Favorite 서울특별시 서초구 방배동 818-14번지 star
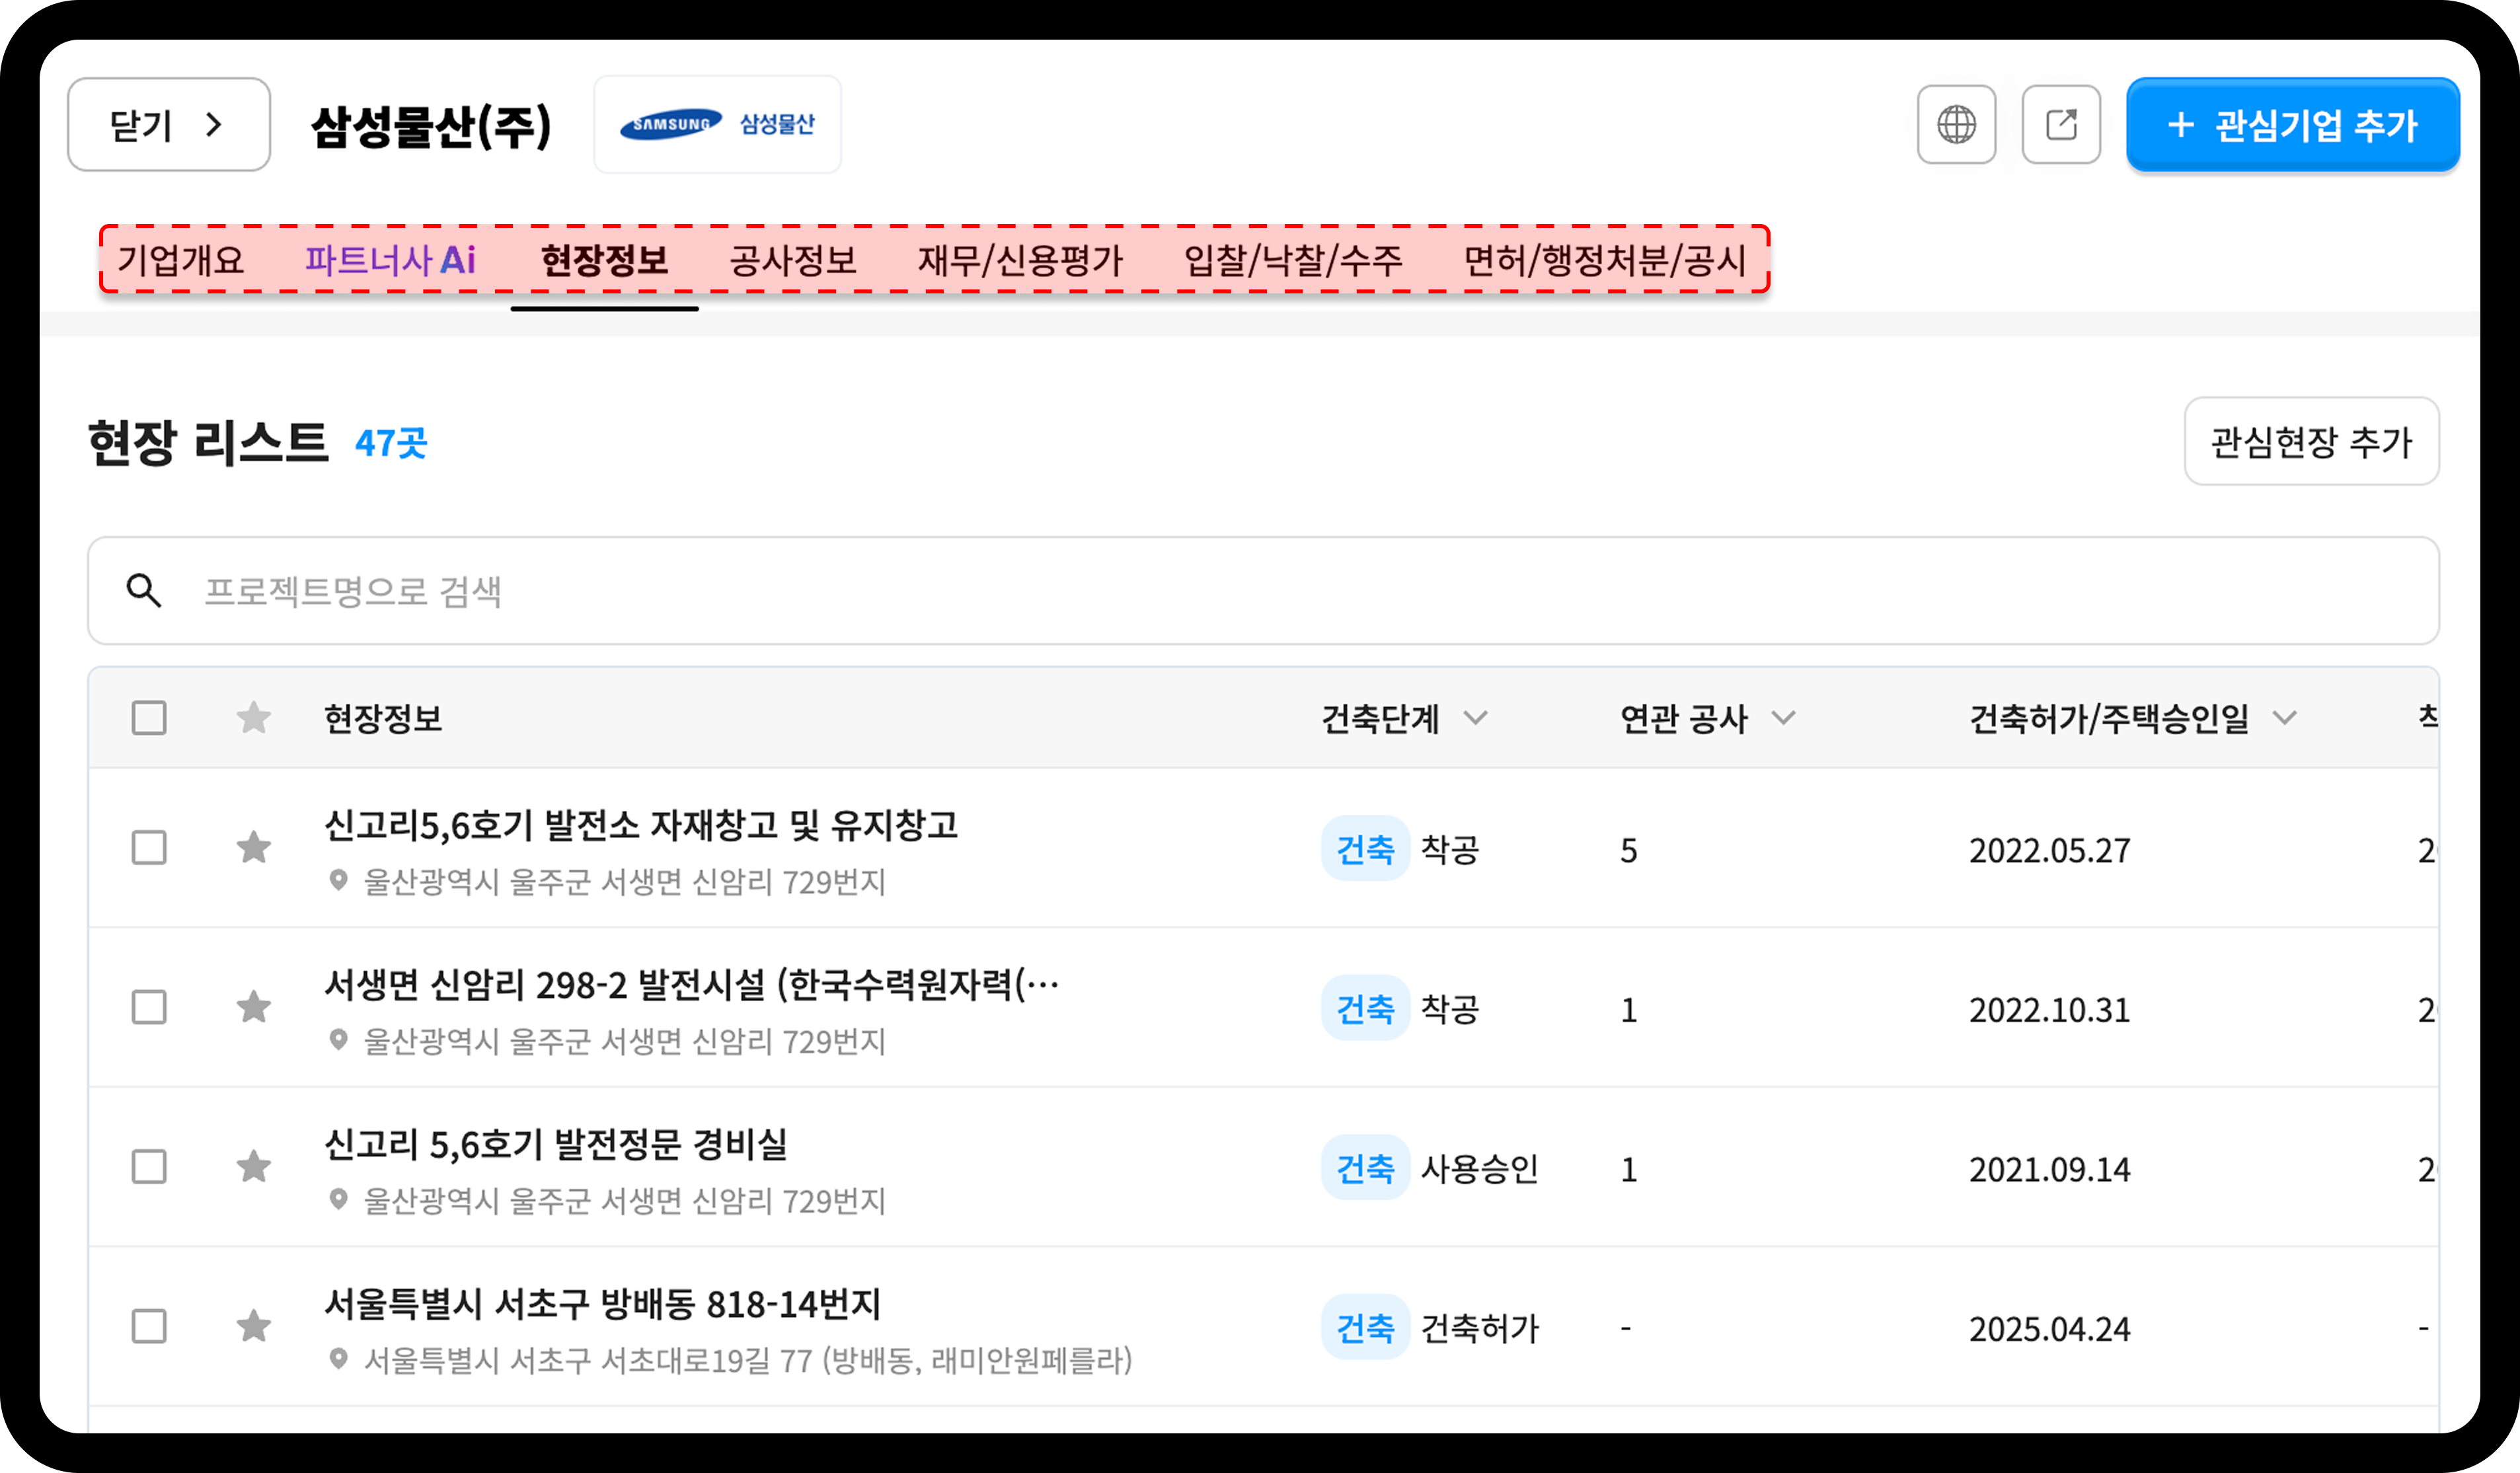This screenshot has width=2520, height=1473. tap(254, 1327)
